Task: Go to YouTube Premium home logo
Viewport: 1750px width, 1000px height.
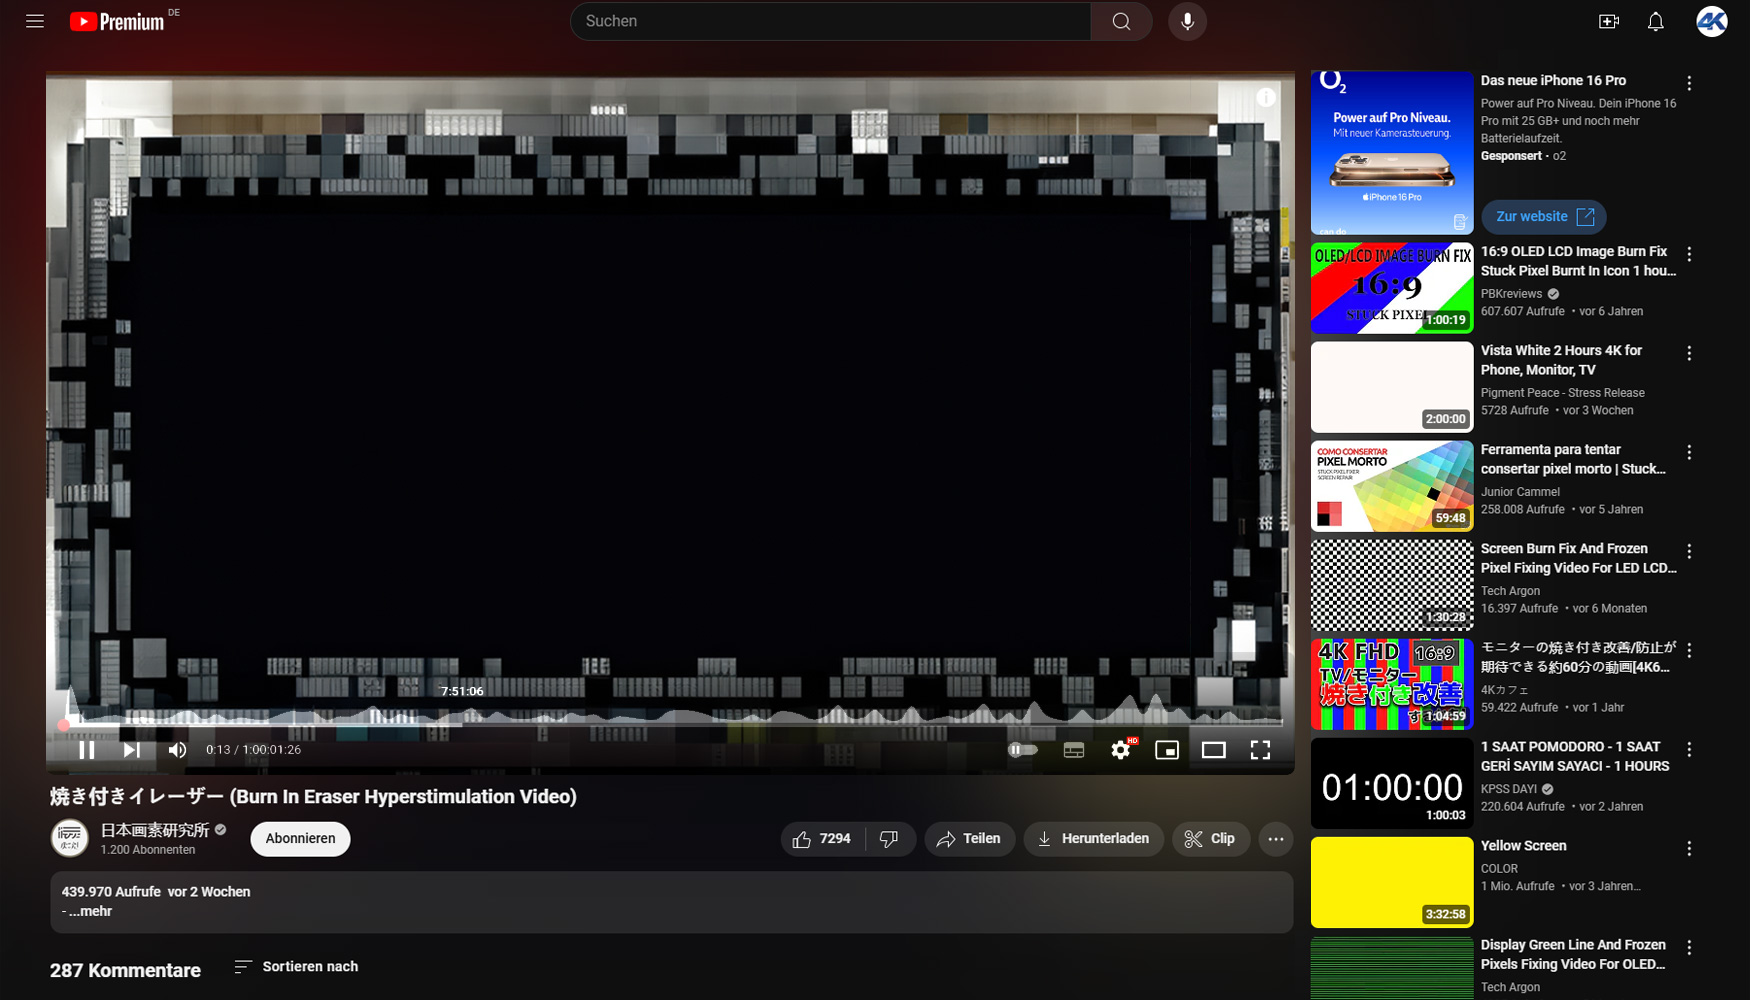Action: [x=117, y=21]
